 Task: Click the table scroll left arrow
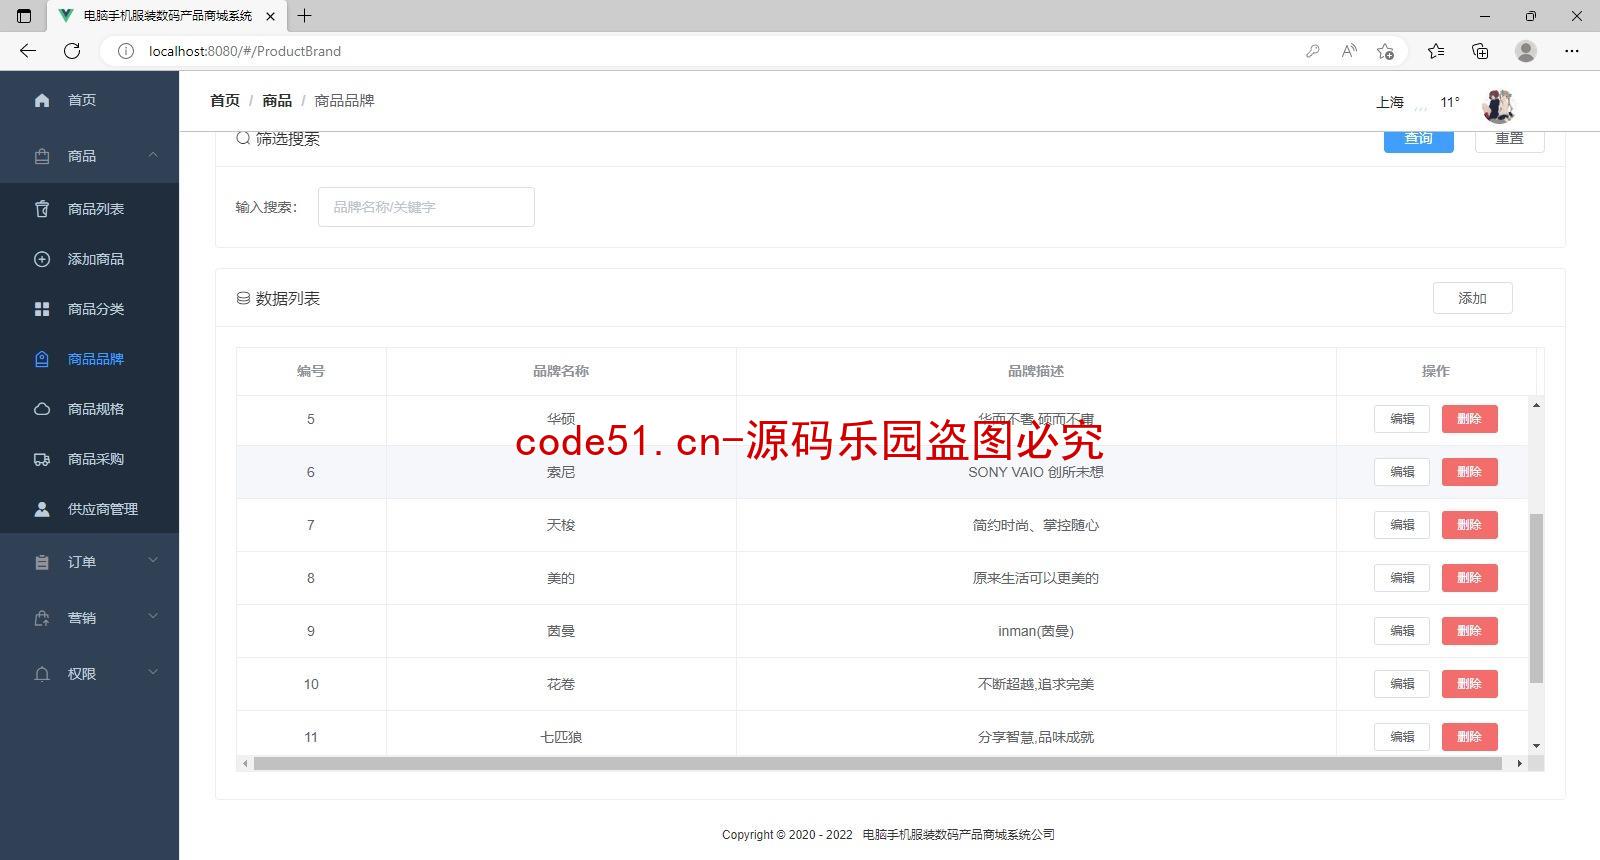(245, 763)
